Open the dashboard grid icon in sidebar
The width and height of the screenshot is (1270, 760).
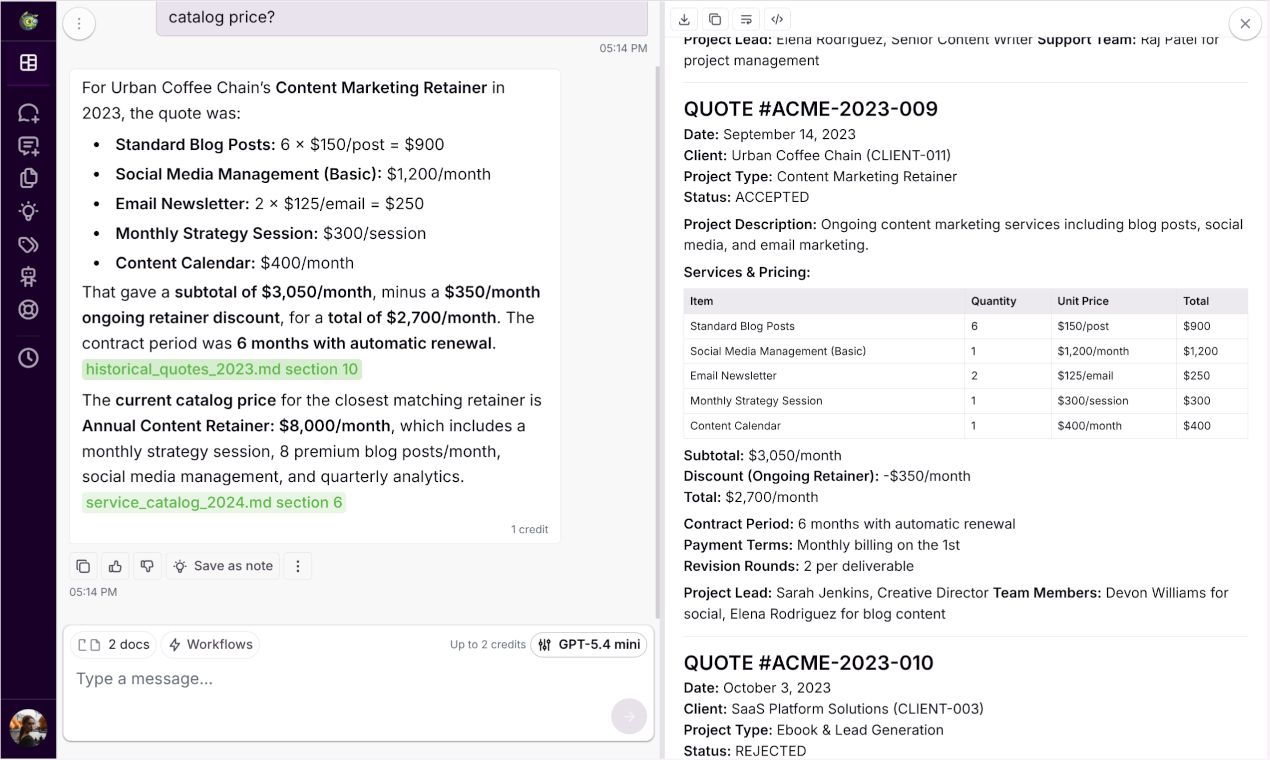click(28, 63)
